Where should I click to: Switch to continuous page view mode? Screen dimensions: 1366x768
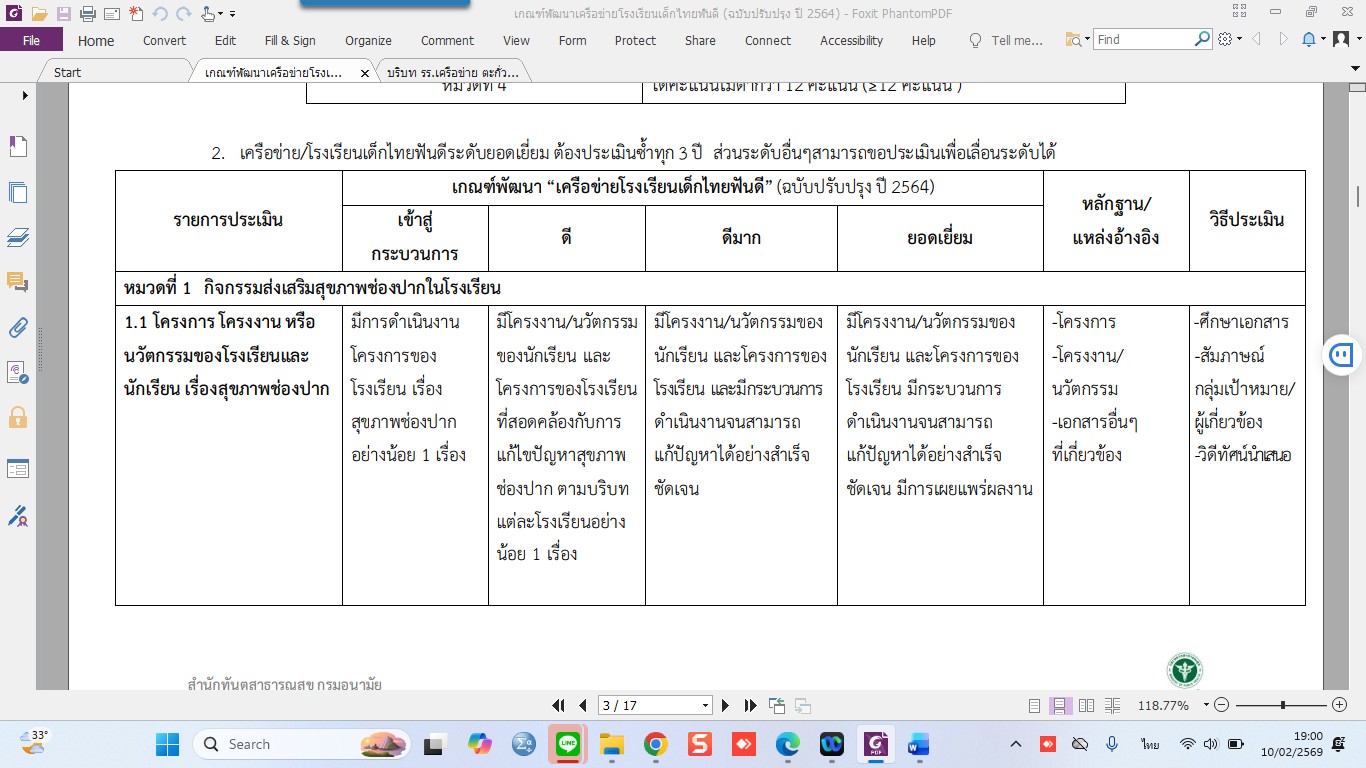(1060, 705)
